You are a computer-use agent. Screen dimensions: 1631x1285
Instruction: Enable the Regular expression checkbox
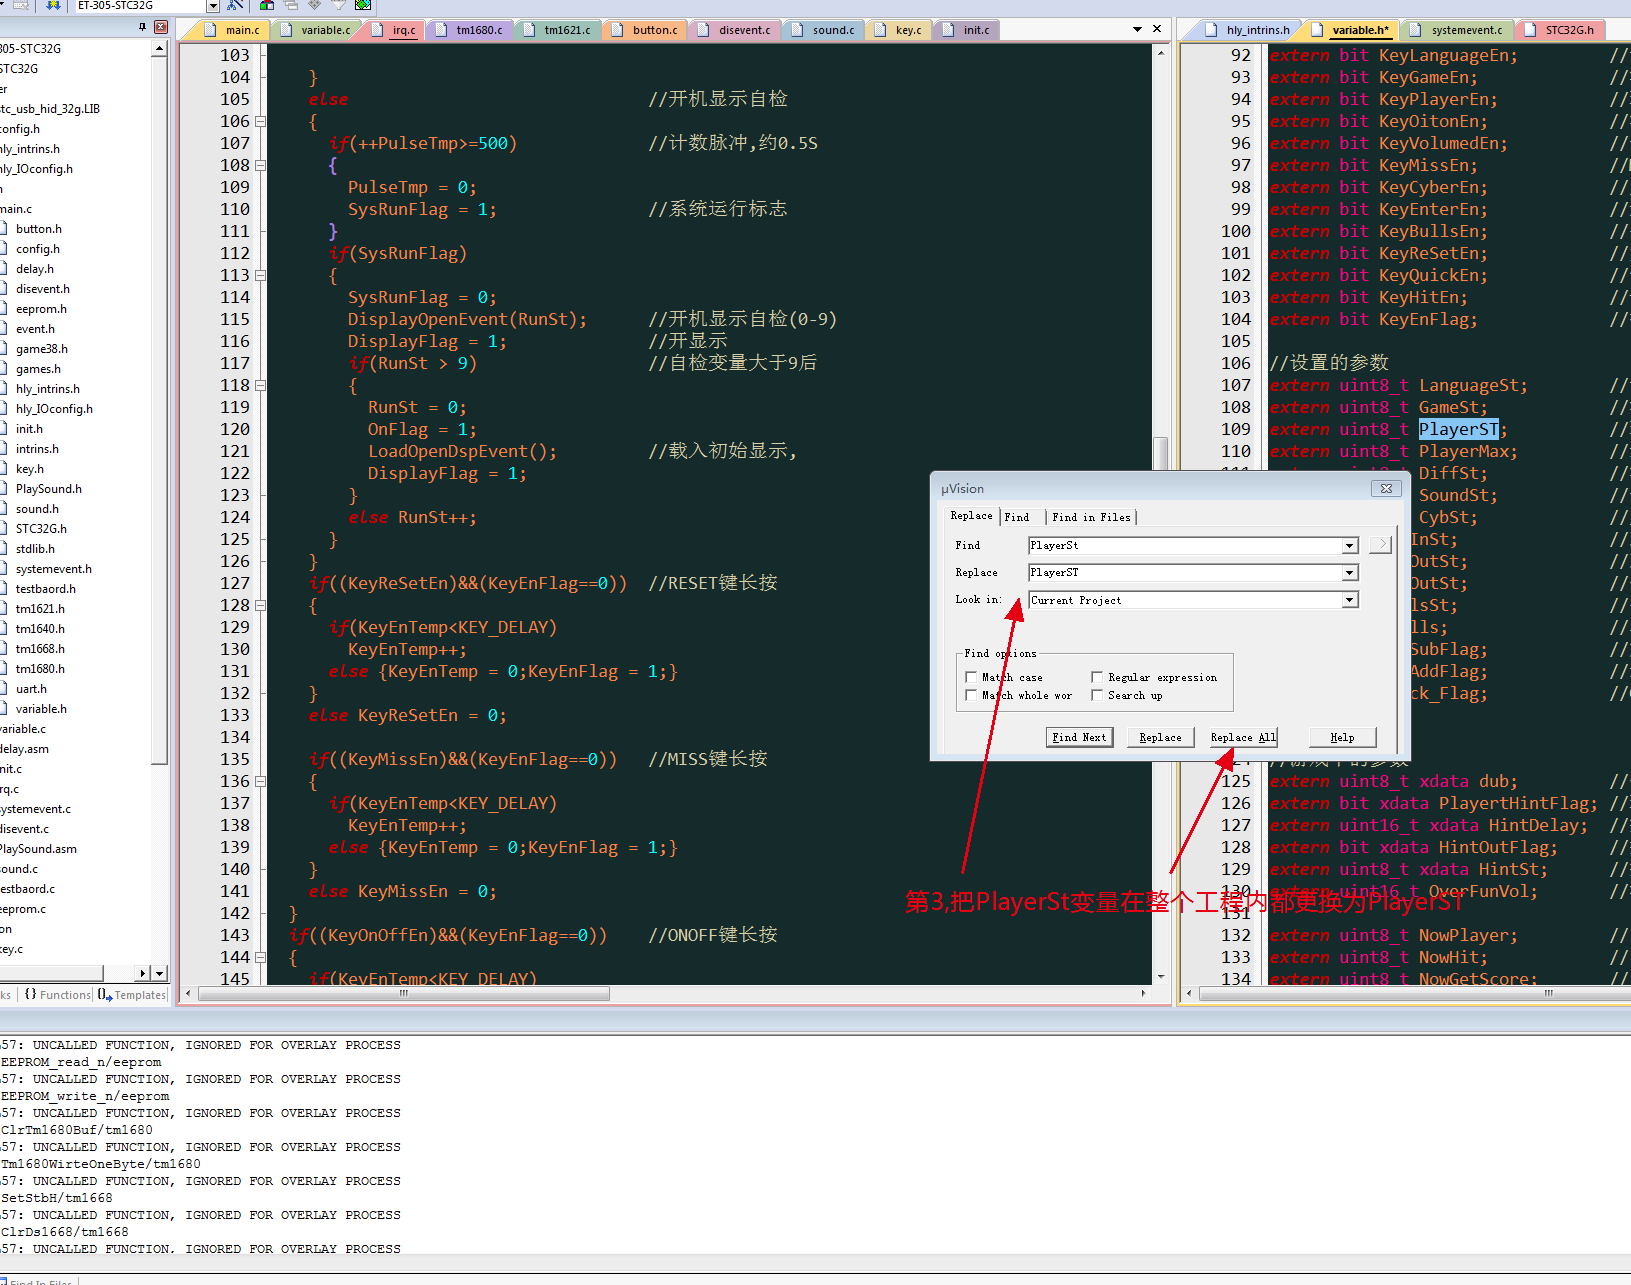pos(1097,677)
